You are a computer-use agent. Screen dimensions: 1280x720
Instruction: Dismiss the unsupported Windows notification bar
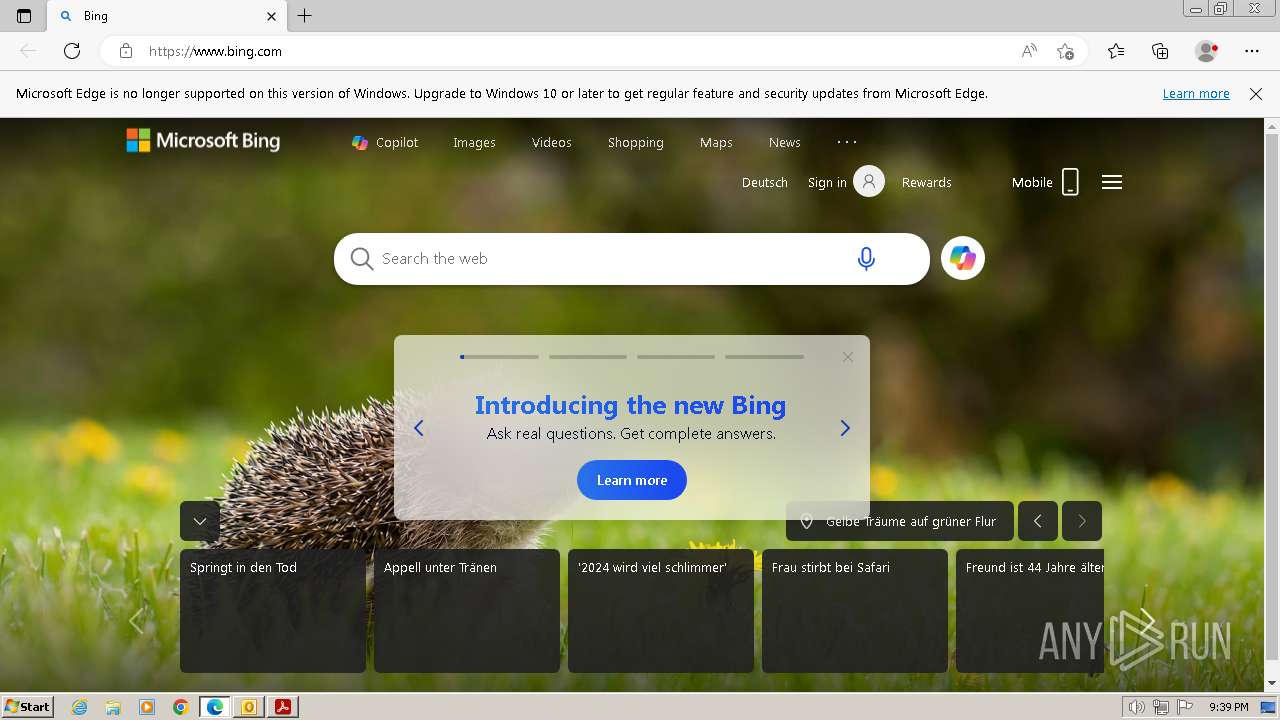[1256, 93]
